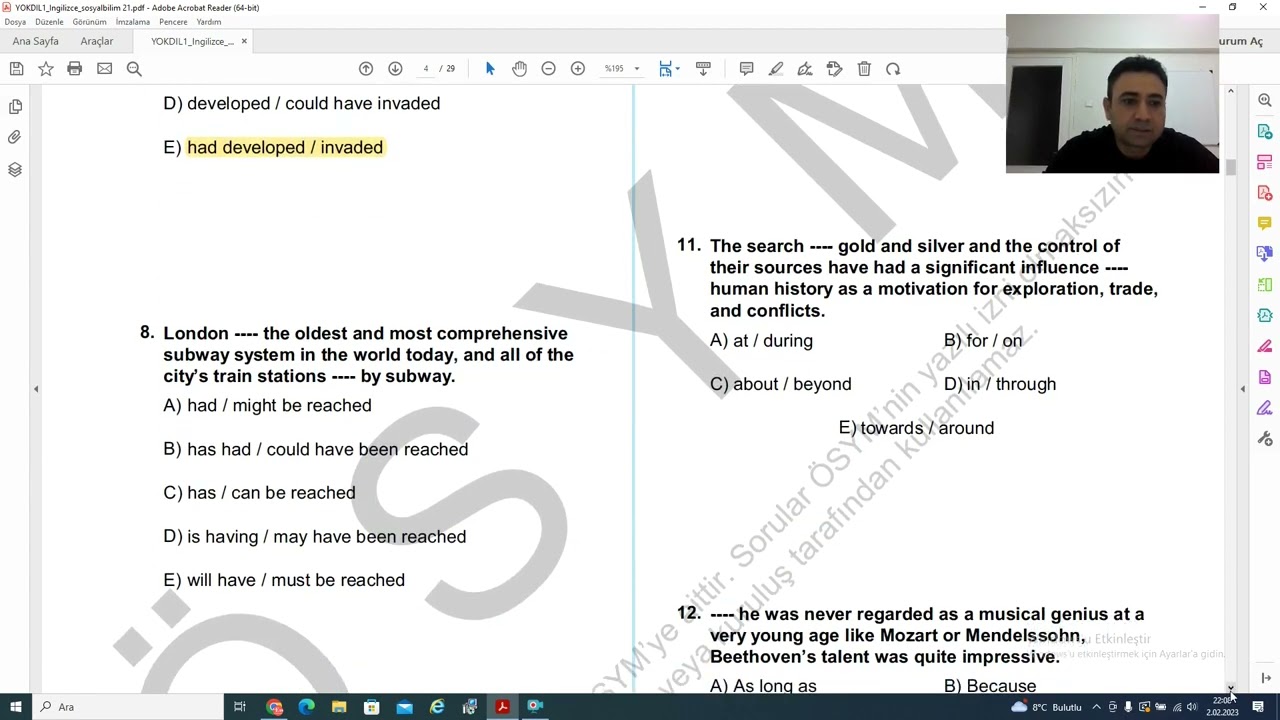Select the YOKDIL1_Ingilizce document tab
1280x720 pixels.
click(193, 41)
